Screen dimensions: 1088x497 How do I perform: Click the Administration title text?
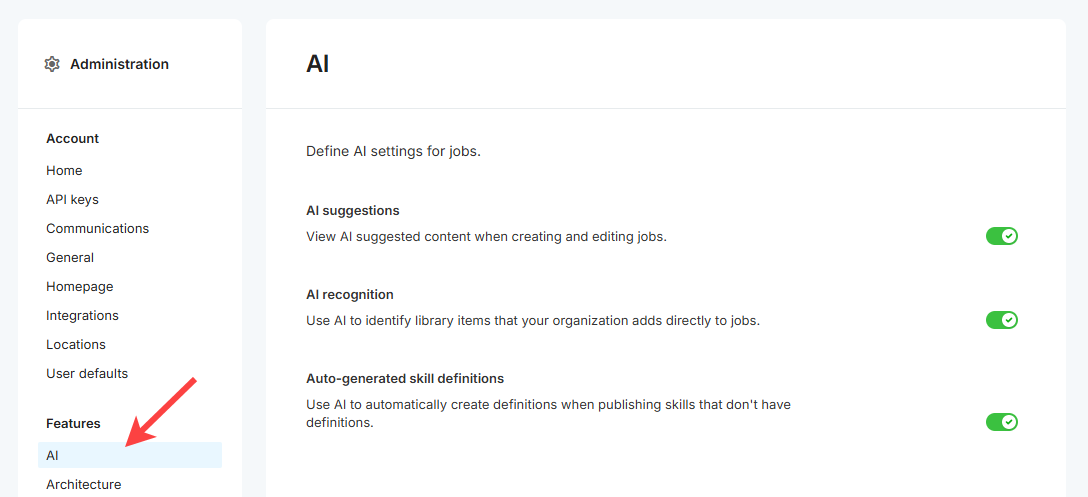click(x=119, y=64)
